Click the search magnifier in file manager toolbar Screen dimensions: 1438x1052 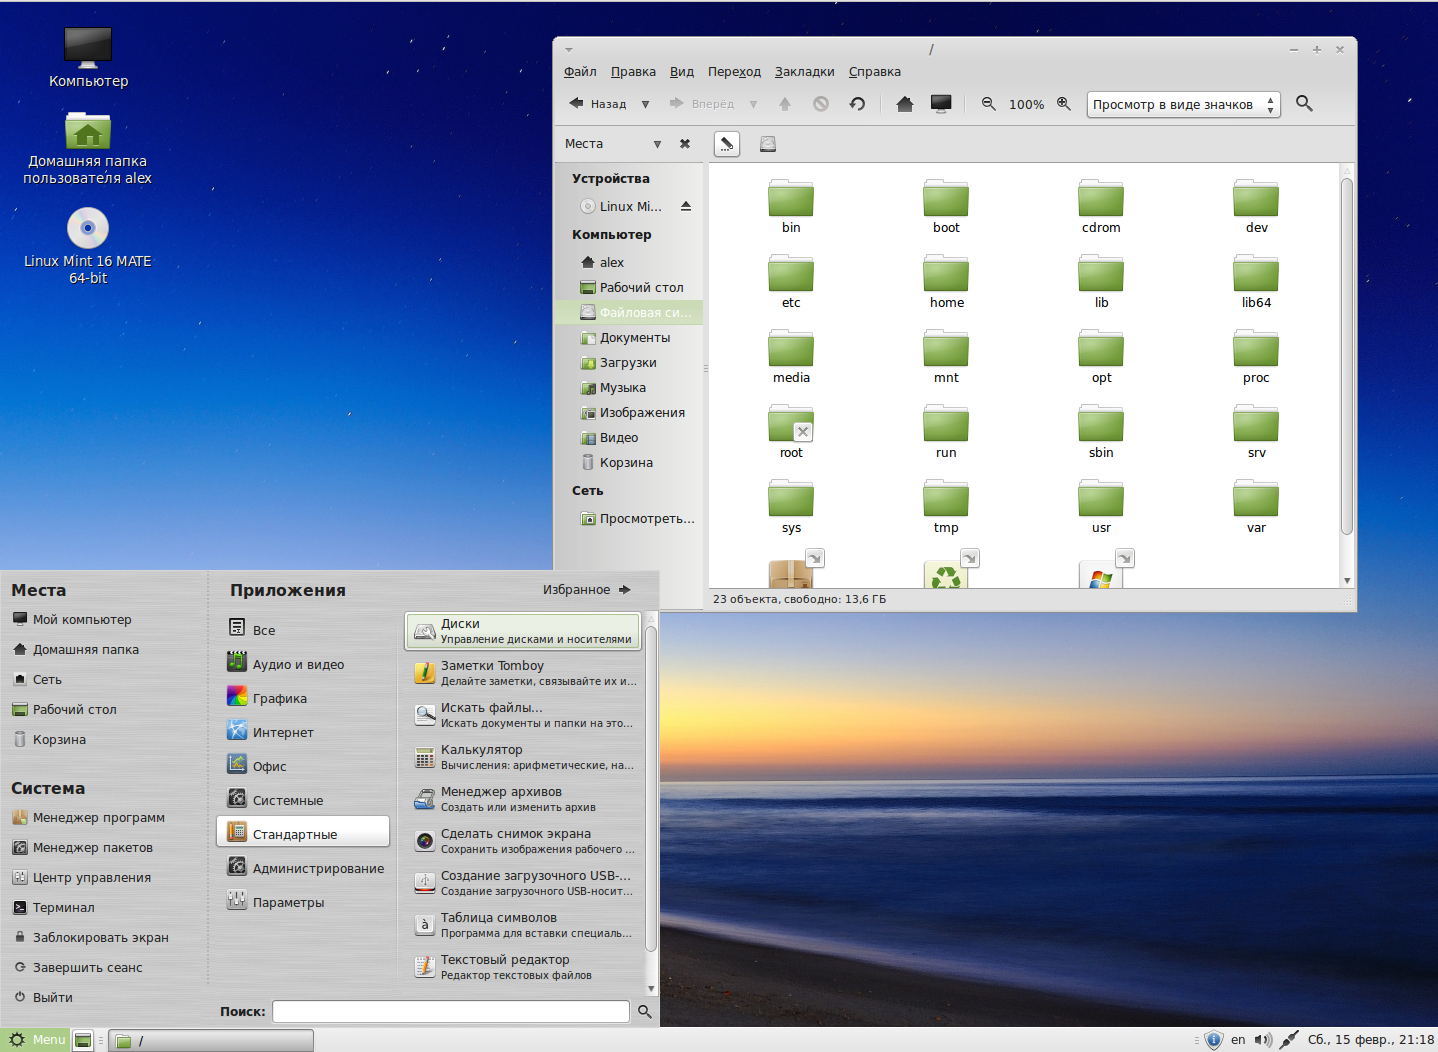[x=1304, y=103]
